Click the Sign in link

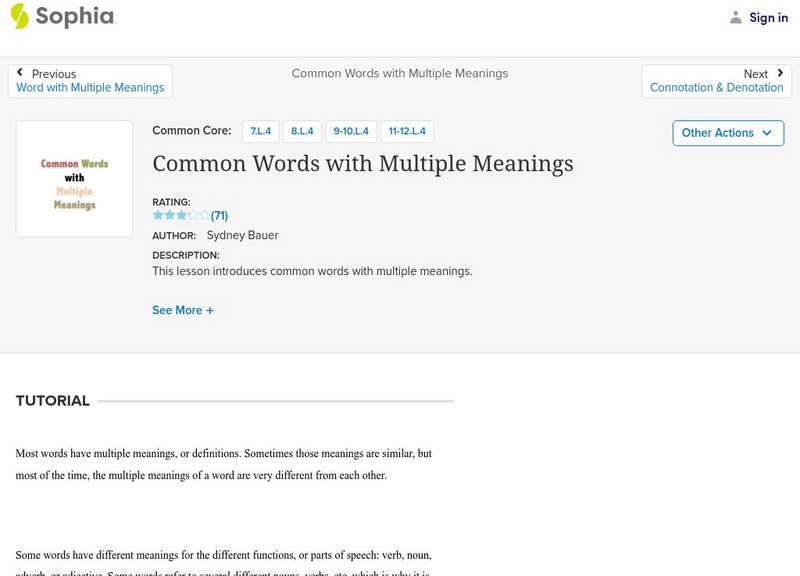[768, 18]
